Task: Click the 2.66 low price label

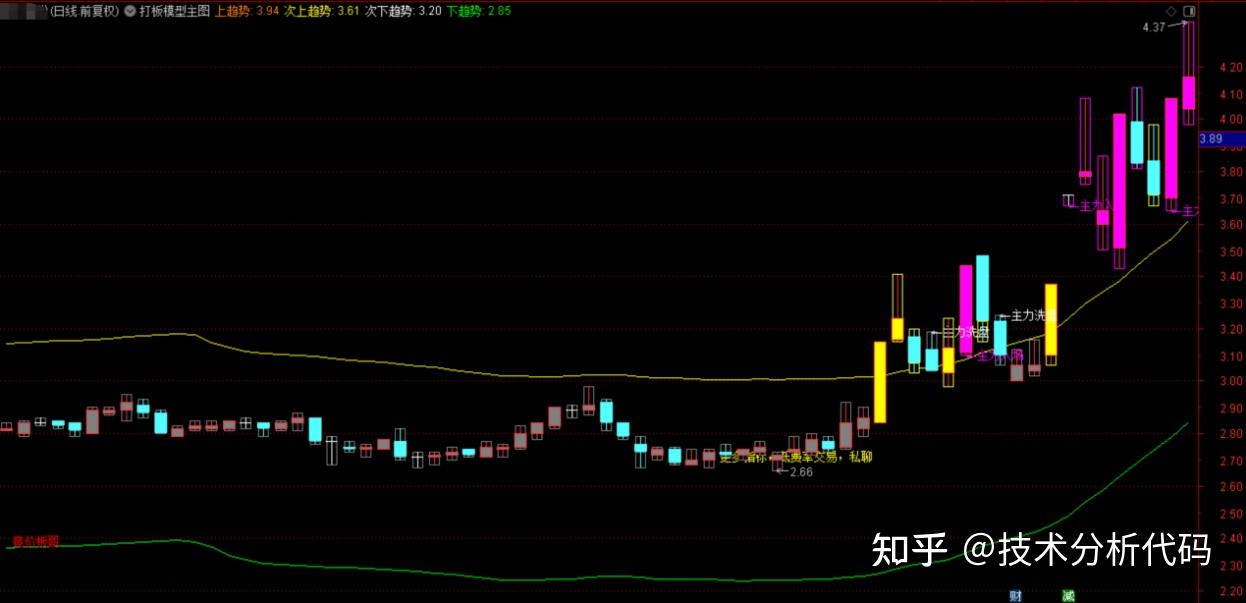Action: point(801,472)
